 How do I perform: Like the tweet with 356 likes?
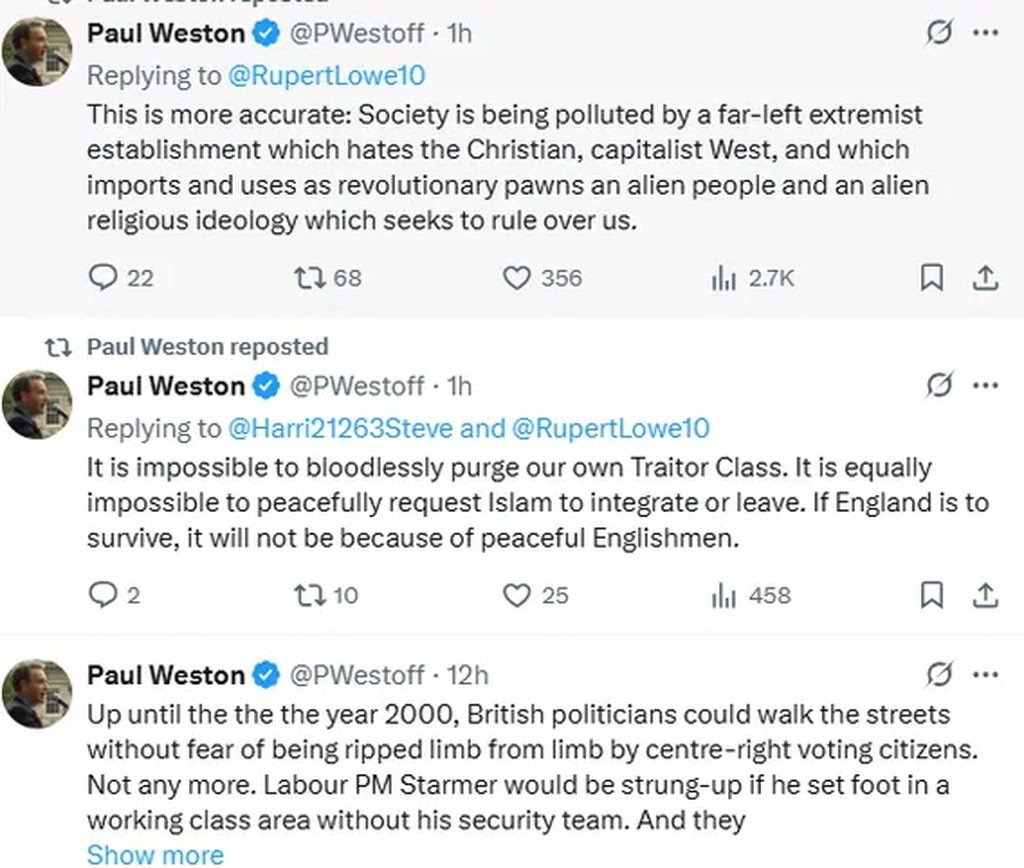click(516, 277)
